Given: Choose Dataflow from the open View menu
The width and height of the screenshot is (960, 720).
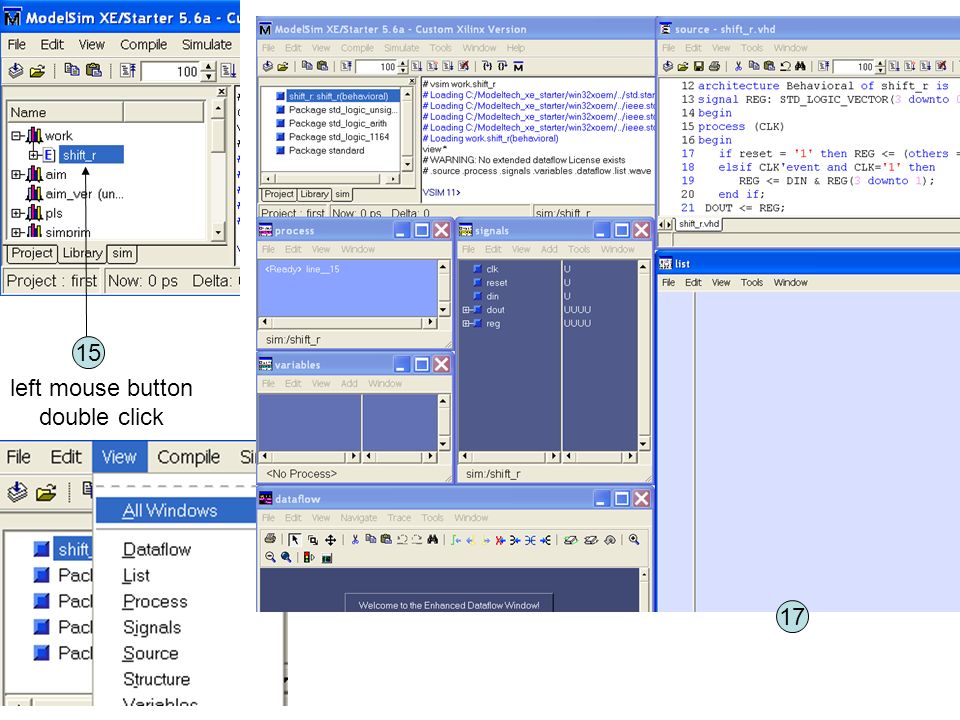Looking at the screenshot, I should (157, 549).
